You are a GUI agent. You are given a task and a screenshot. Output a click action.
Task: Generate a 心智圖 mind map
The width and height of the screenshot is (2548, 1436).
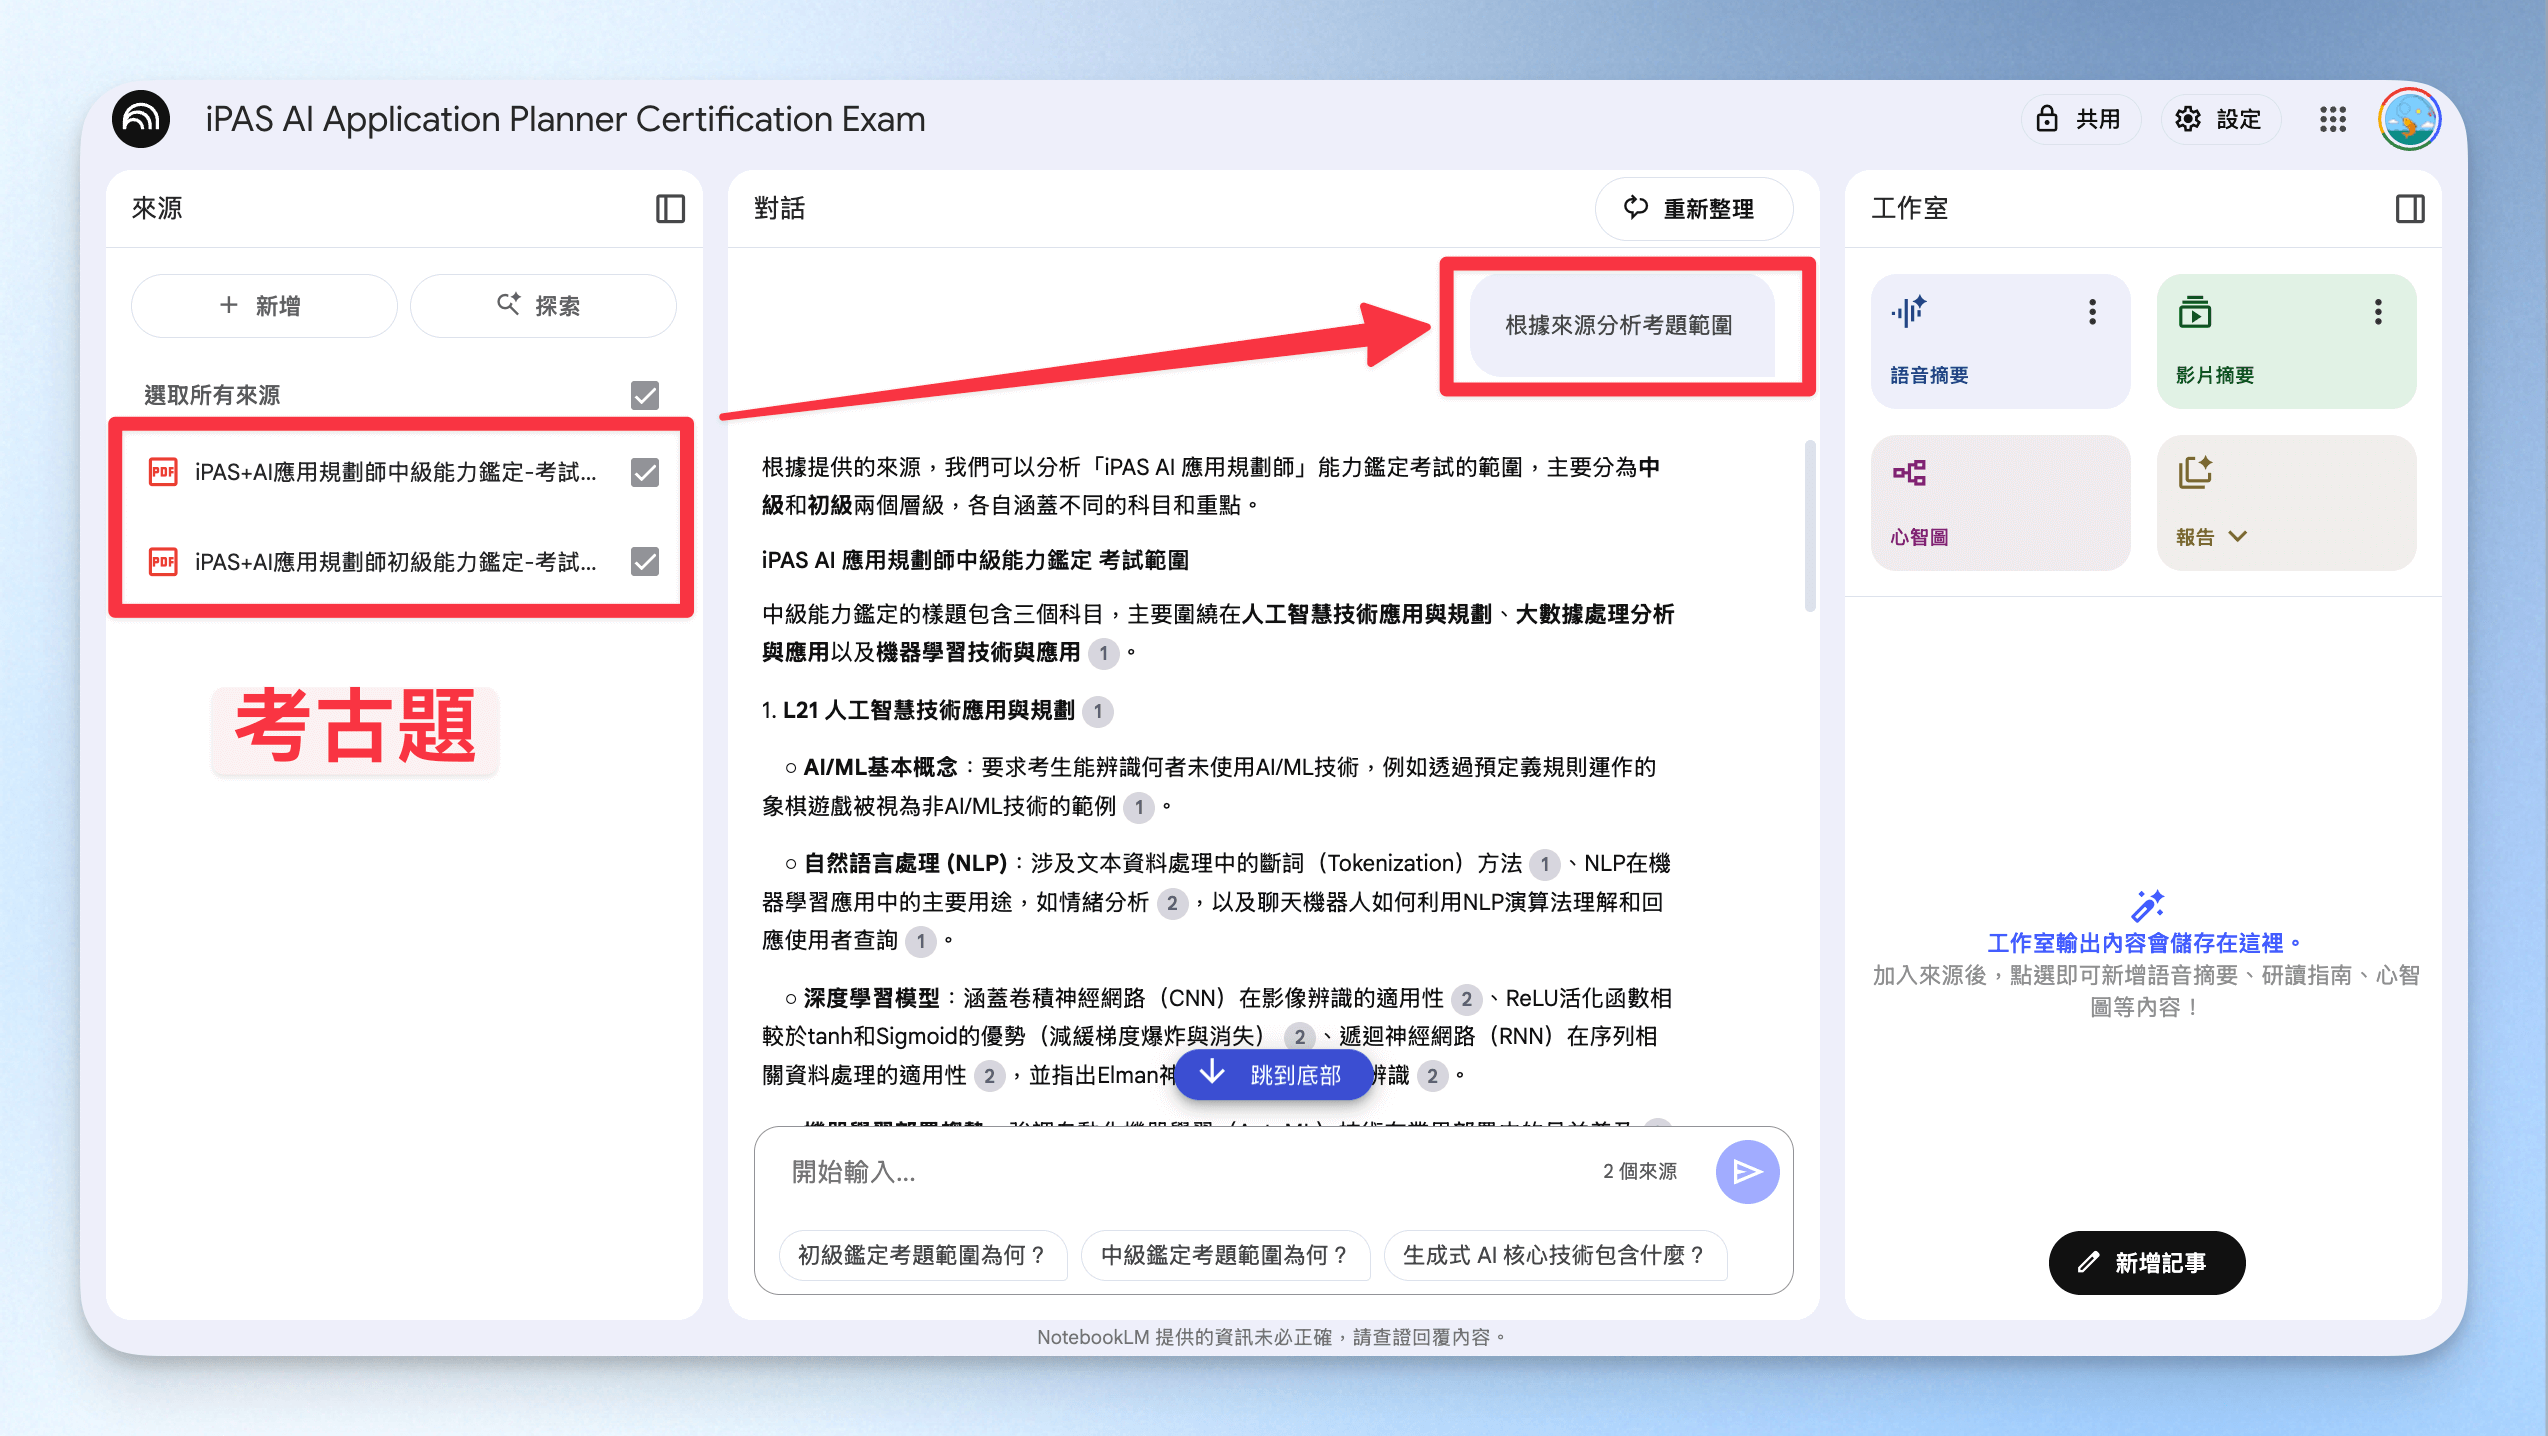(x=2000, y=503)
